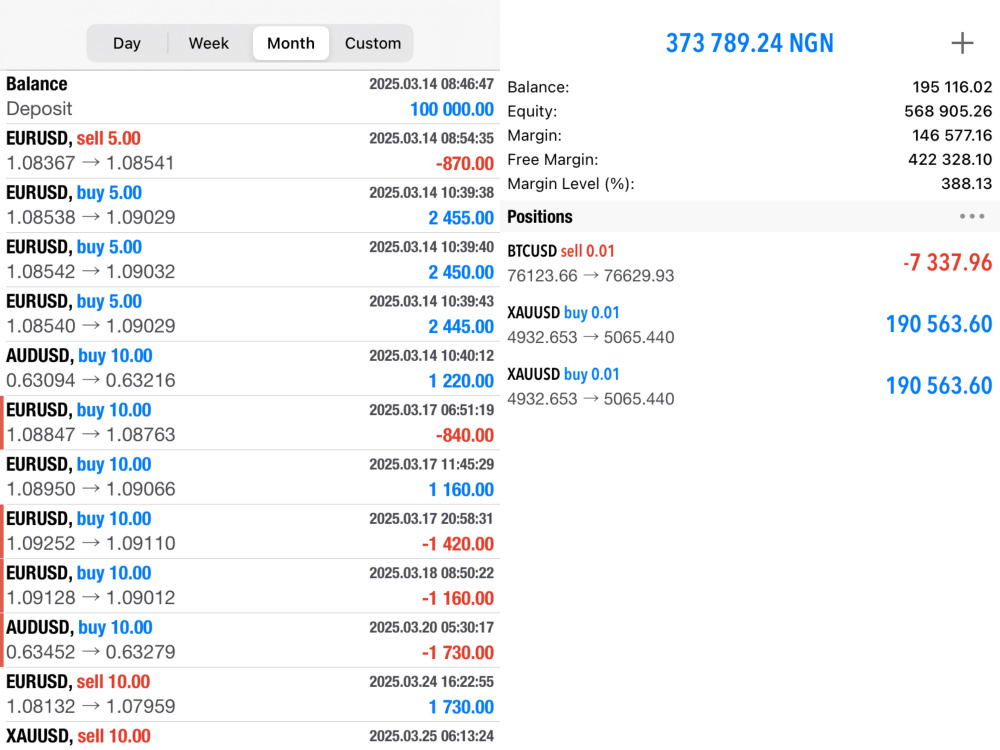
Task: Click price range 76123.66 → 76629.93
Action: [591, 276]
